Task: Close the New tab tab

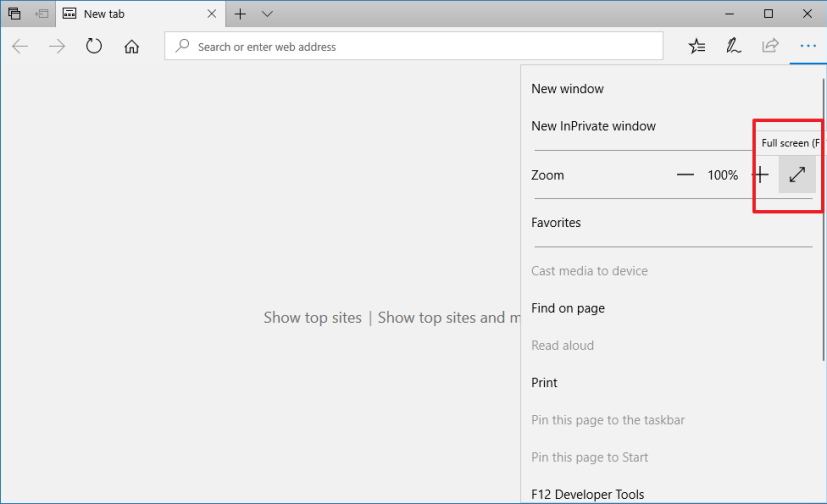Action: 211,14
